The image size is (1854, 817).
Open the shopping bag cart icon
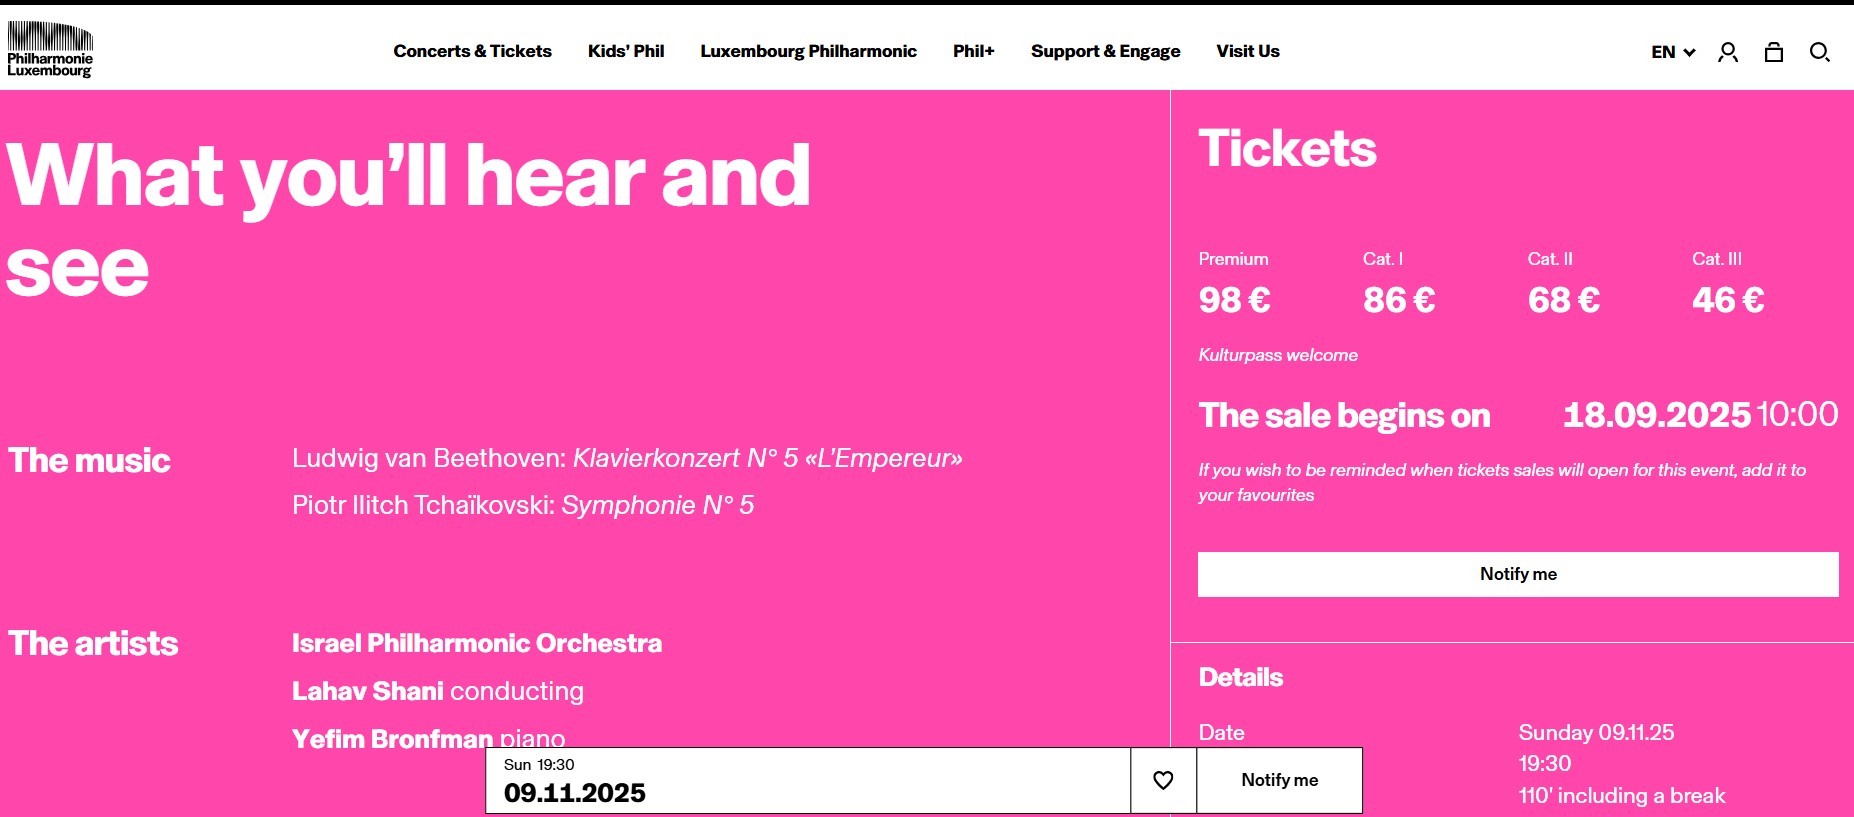pyautogui.click(x=1774, y=52)
